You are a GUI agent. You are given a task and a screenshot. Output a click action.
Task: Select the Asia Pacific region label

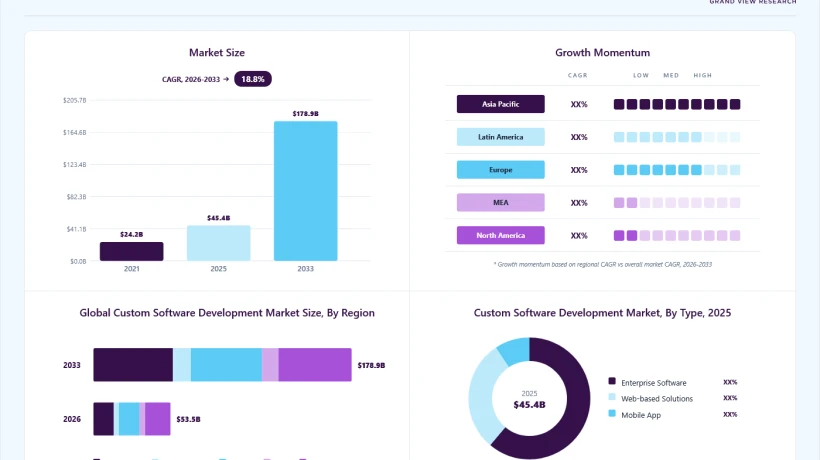pyautogui.click(x=500, y=104)
